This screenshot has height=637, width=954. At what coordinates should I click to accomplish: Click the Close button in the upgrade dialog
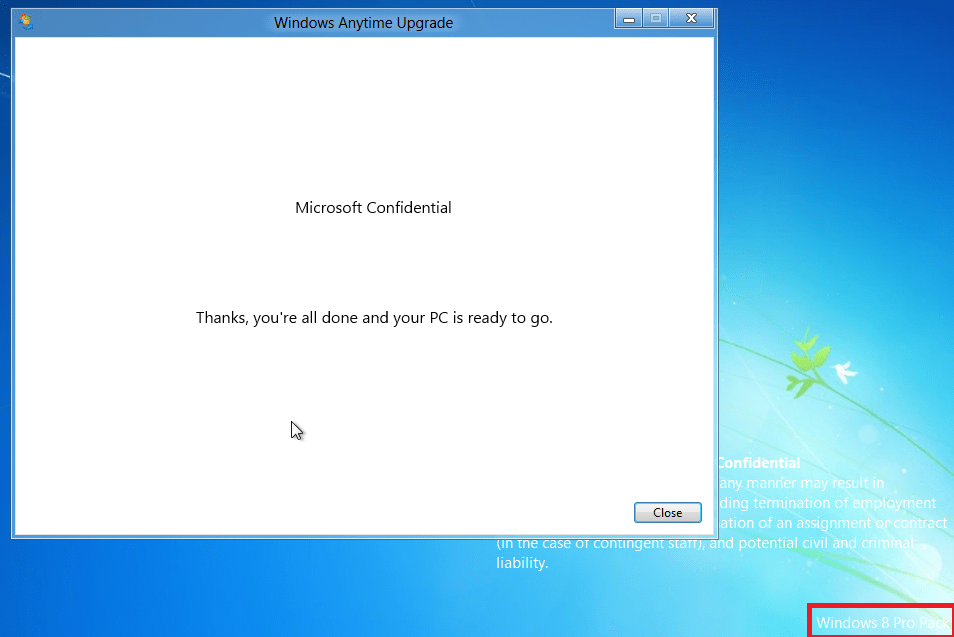coord(667,512)
